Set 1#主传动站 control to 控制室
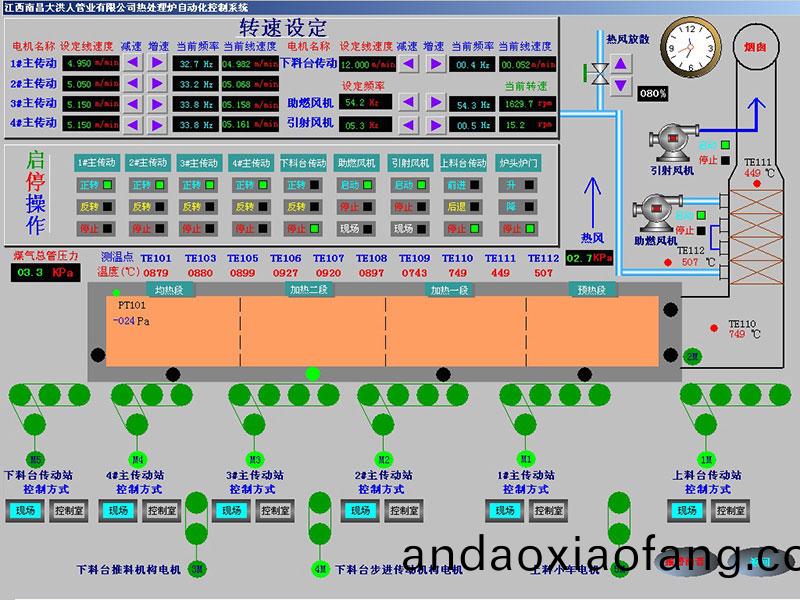This screenshot has width=800, height=600. (548, 510)
